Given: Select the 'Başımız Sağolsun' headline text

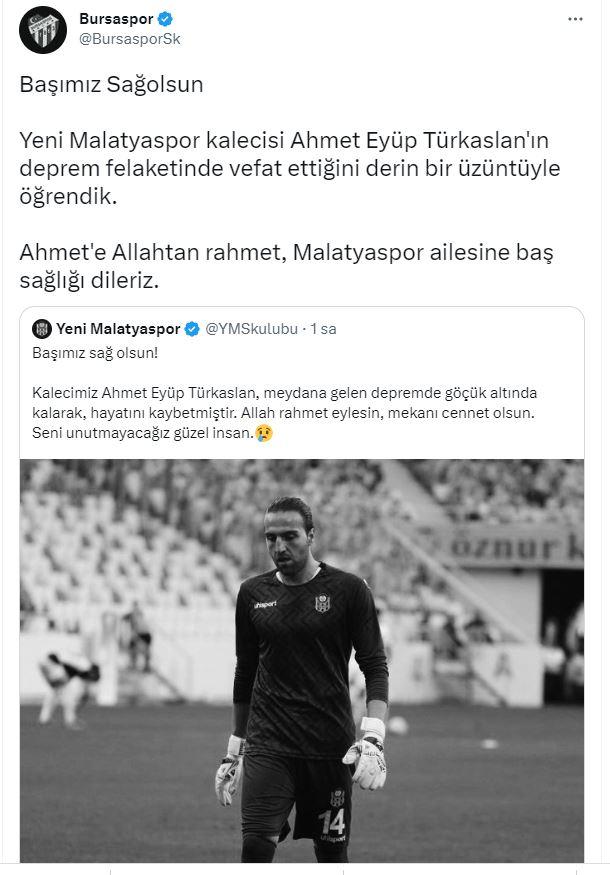Looking at the screenshot, I should coord(112,85).
